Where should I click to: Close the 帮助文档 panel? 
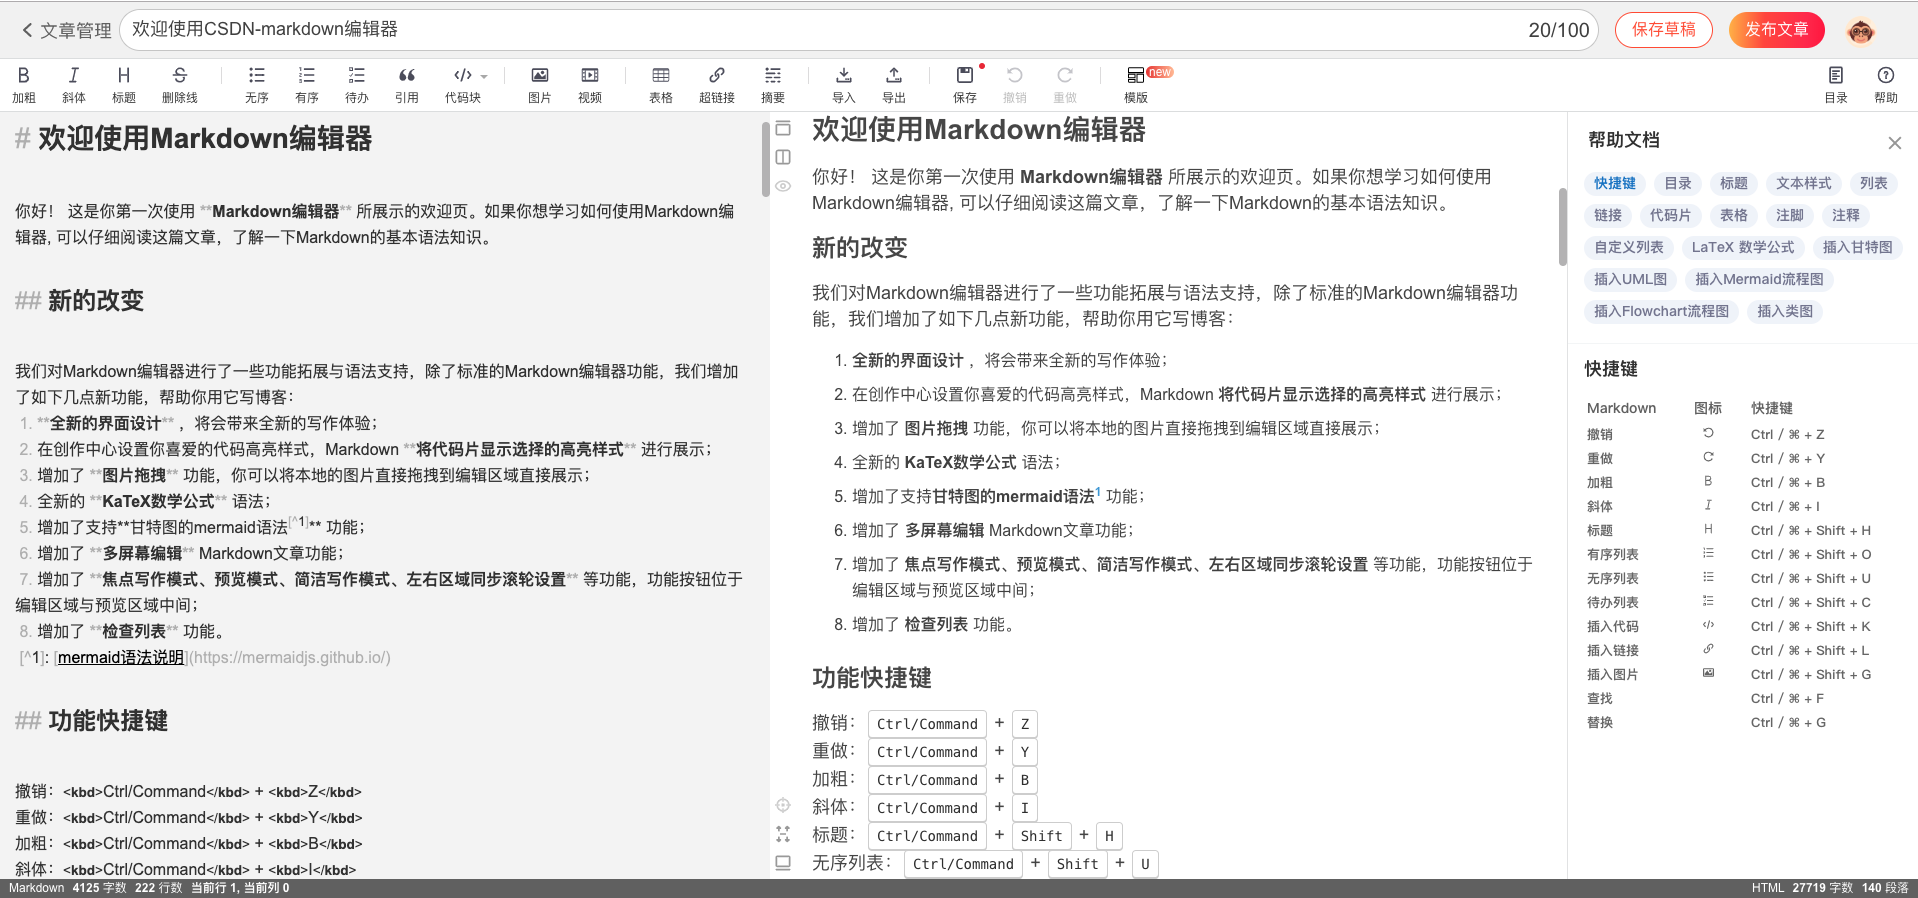click(x=1894, y=143)
